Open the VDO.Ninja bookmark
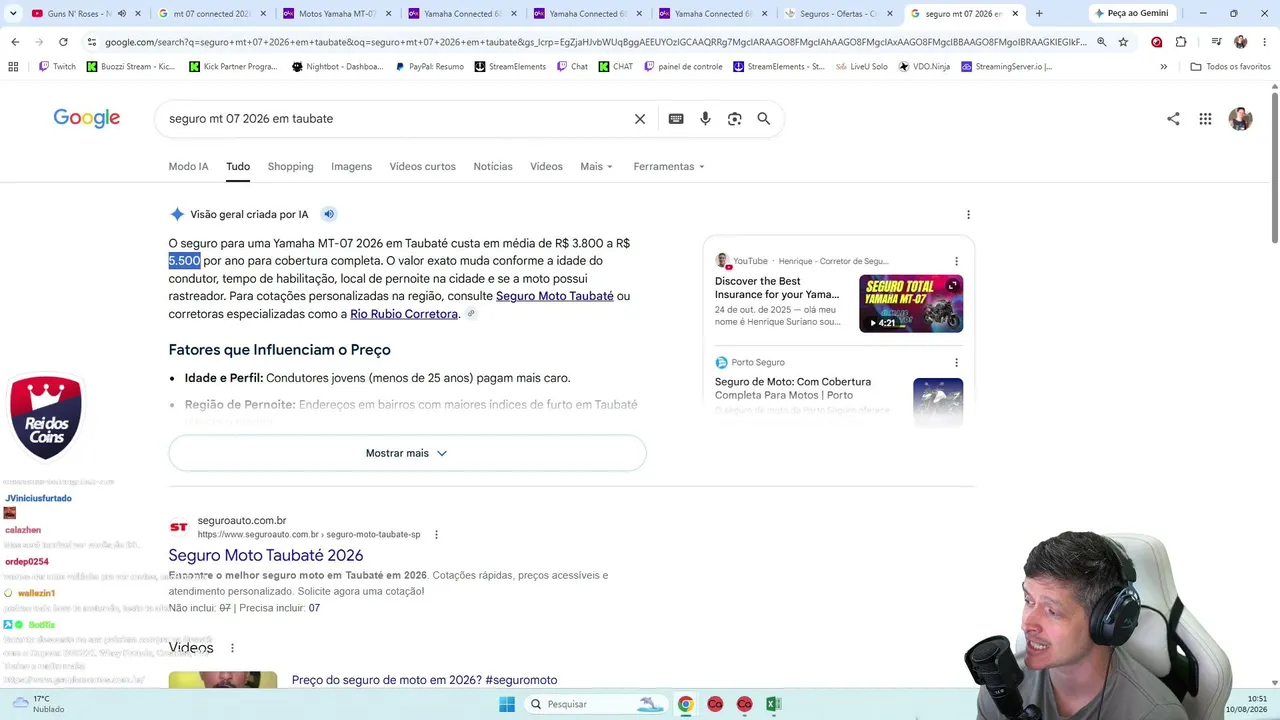 (x=924, y=67)
